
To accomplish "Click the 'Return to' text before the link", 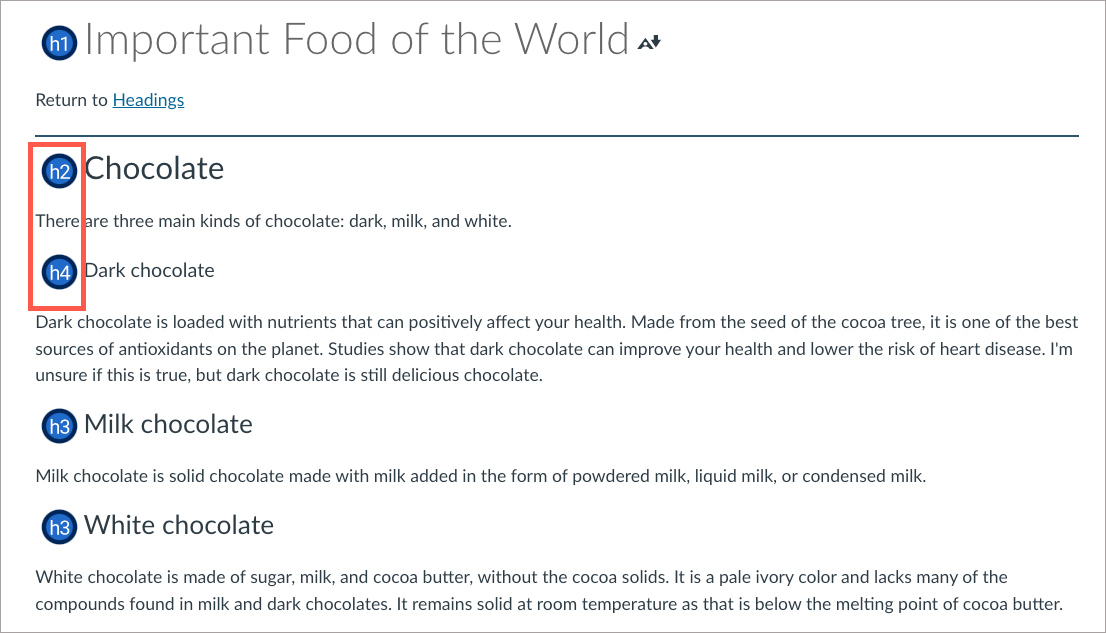I will coord(71,100).
